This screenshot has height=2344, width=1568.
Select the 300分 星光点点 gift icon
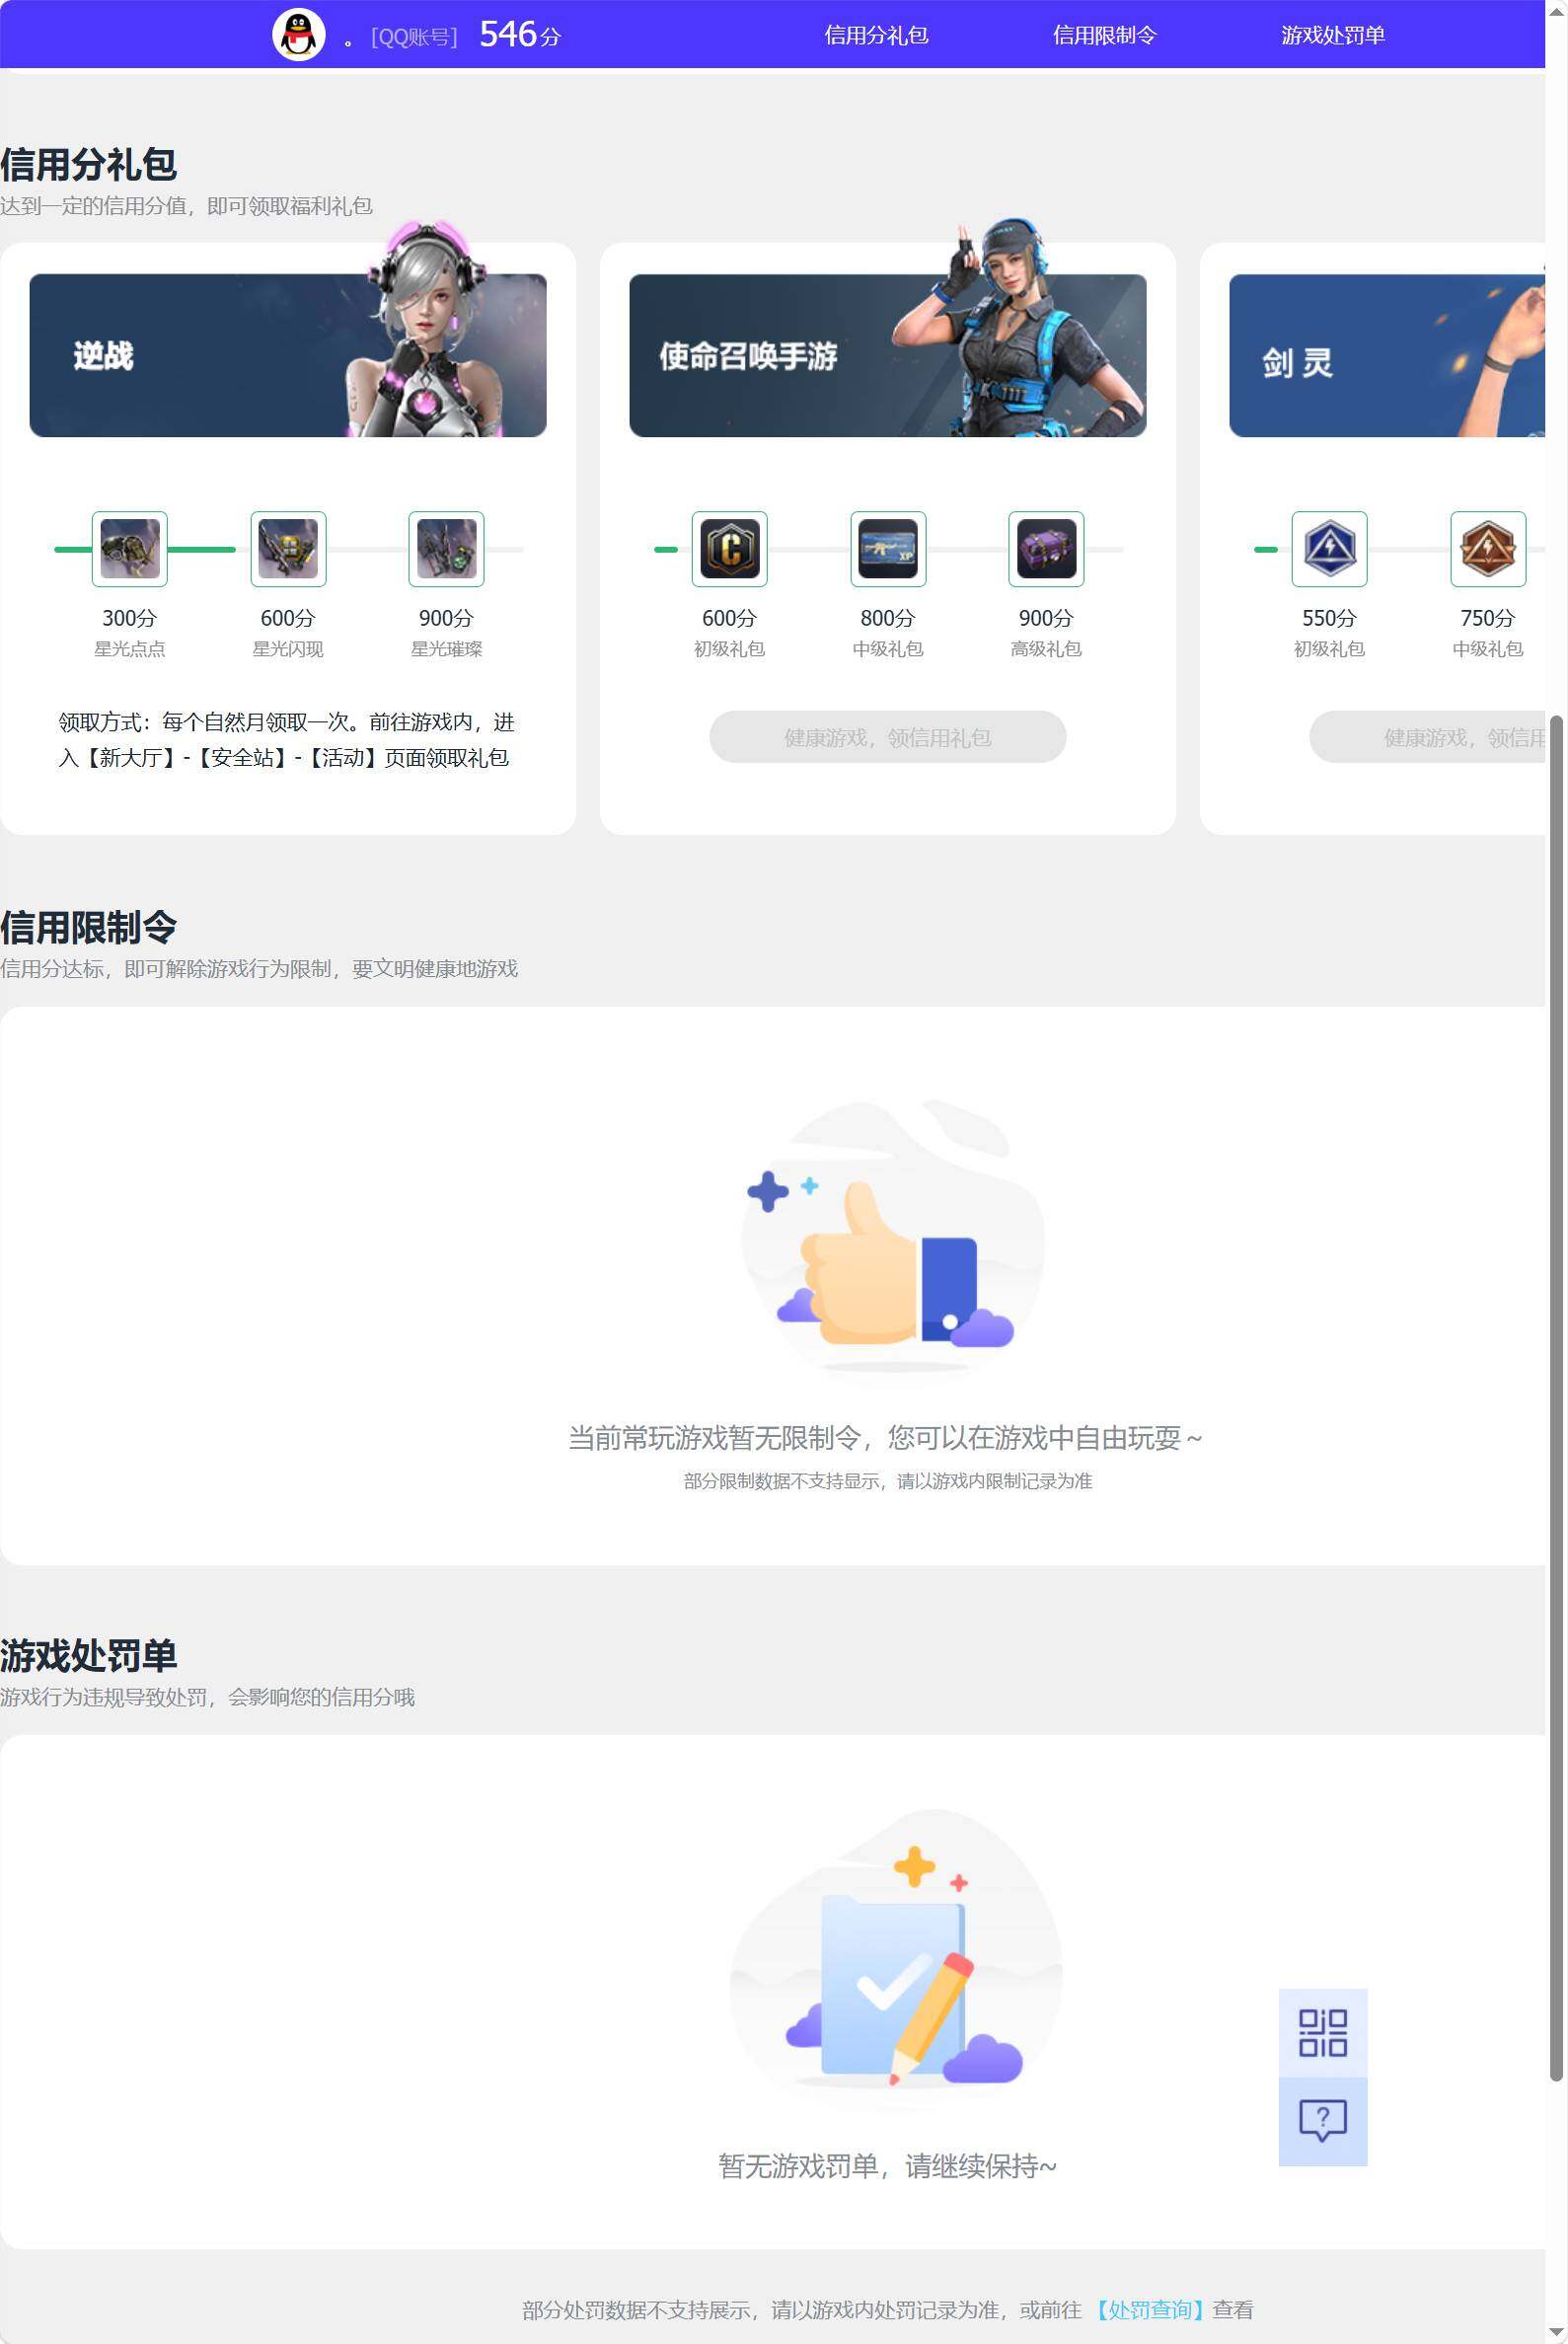(130, 549)
